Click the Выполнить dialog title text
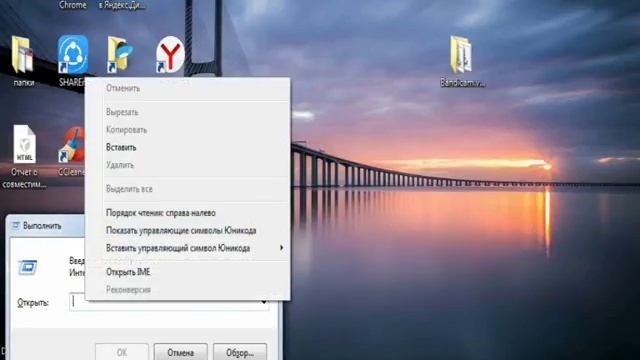 click(42, 226)
